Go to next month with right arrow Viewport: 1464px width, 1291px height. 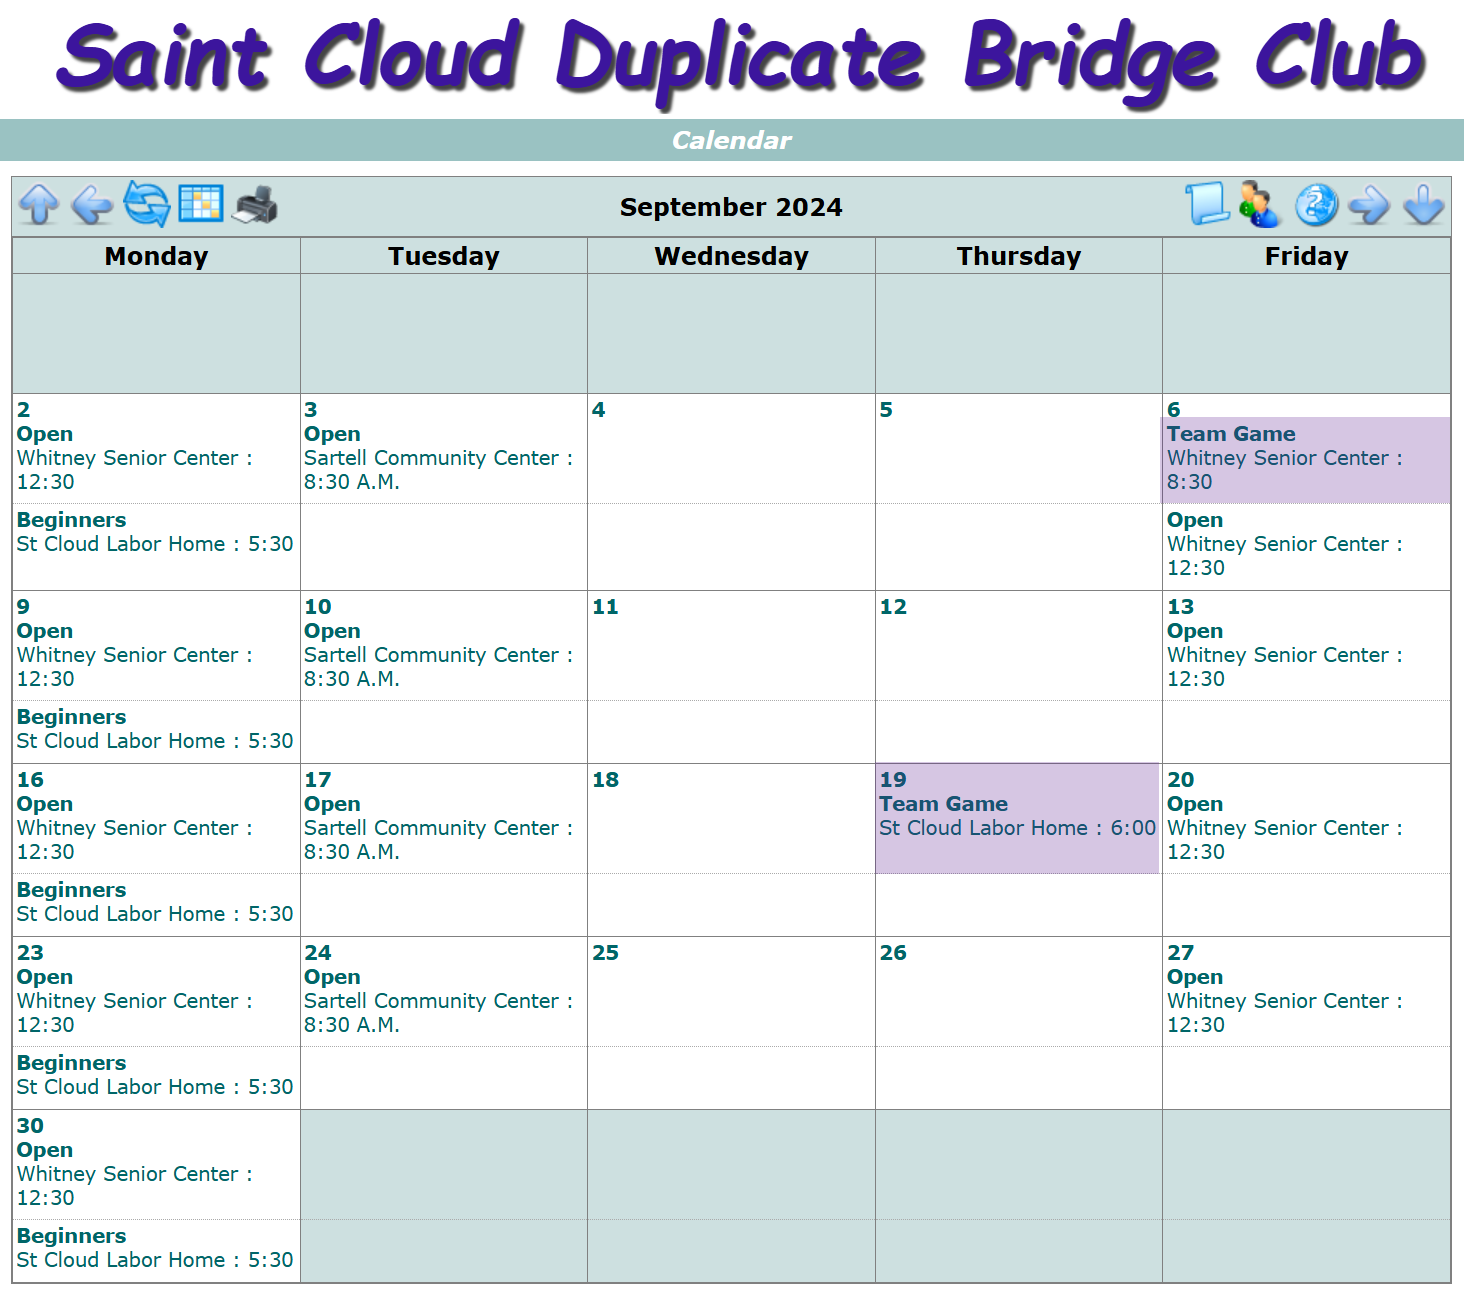(1369, 205)
